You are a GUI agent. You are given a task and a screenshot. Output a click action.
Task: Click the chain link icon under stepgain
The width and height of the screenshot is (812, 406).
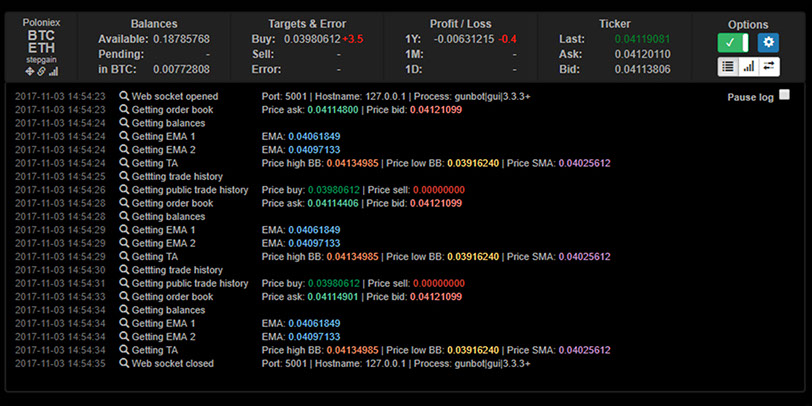[40, 71]
